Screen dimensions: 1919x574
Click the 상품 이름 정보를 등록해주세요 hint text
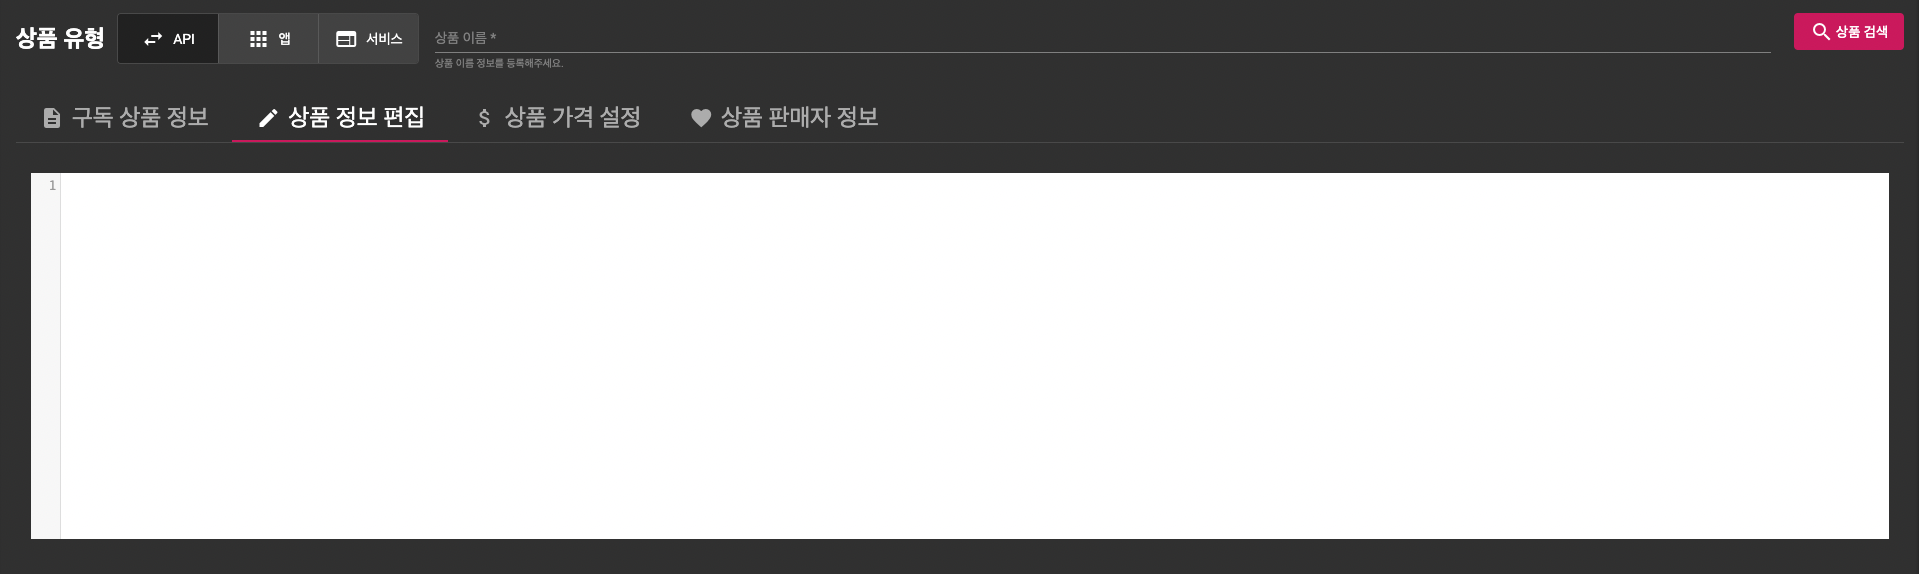pyautogui.click(x=499, y=63)
